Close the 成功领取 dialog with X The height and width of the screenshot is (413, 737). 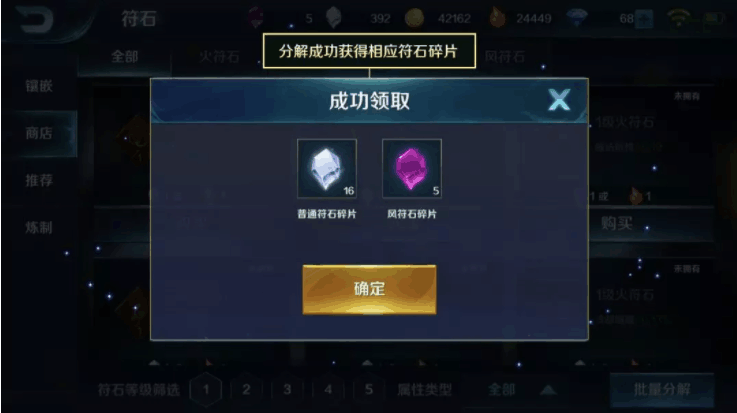559,100
